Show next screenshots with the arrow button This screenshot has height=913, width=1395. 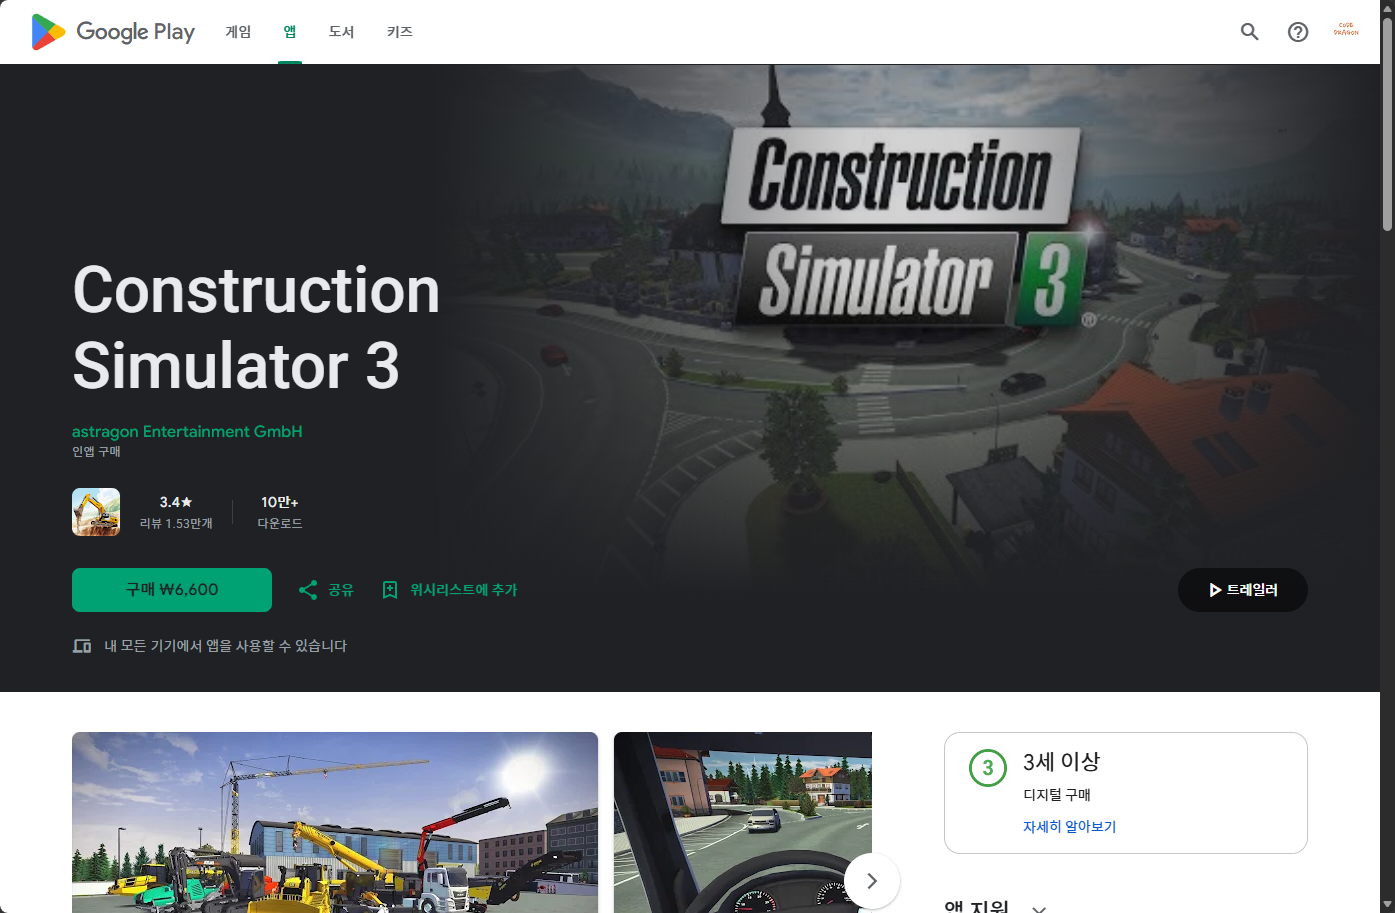click(872, 881)
